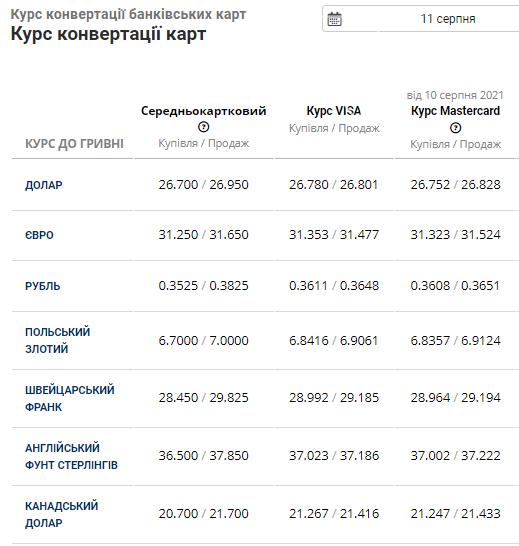Click the Курс Mastercard column header
This screenshot has width=519, height=546.
(455, 111)
